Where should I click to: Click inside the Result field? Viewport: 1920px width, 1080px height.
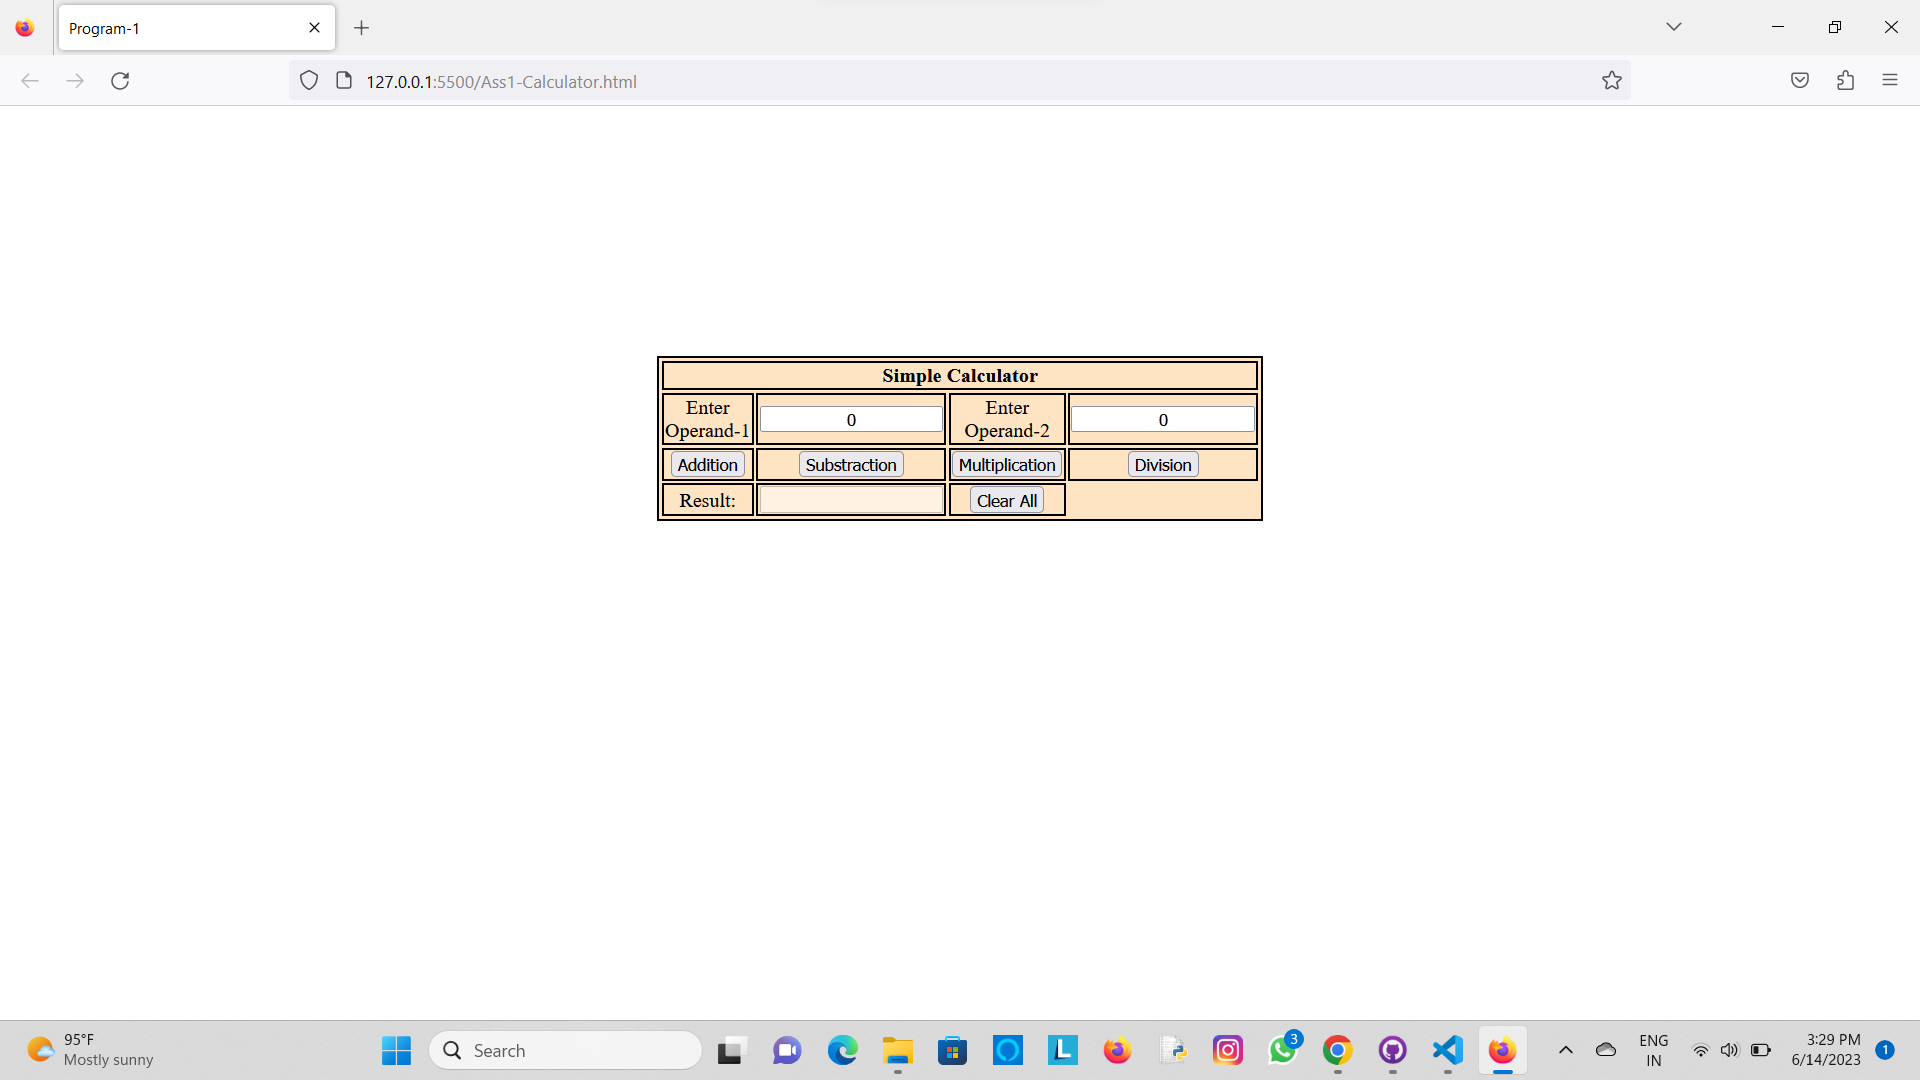point(850,499)
